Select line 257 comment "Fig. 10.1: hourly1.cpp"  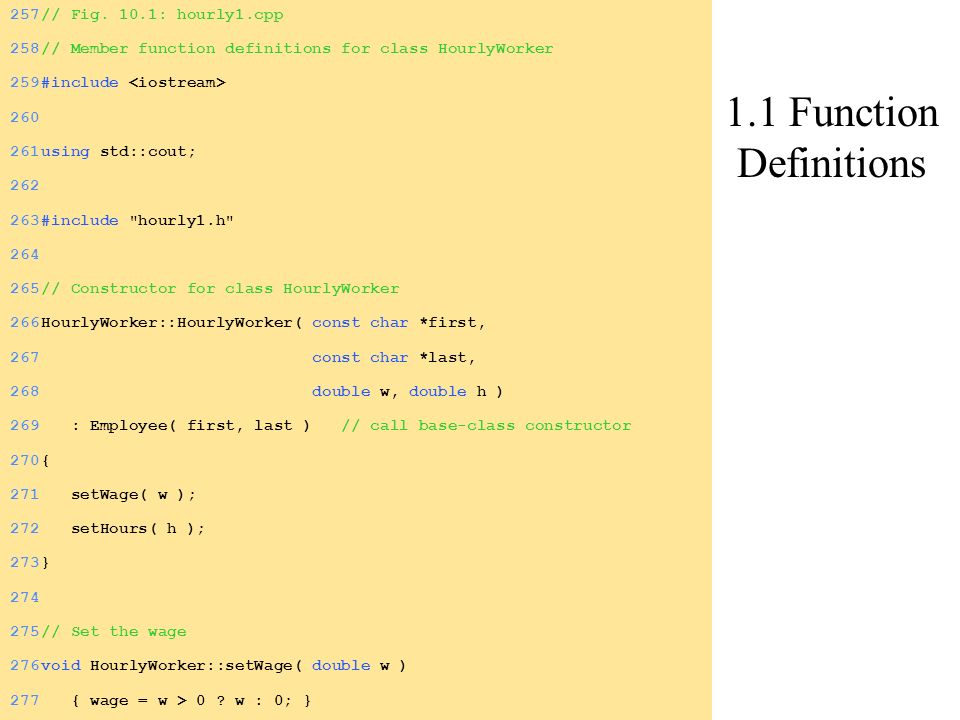(162, 14)
